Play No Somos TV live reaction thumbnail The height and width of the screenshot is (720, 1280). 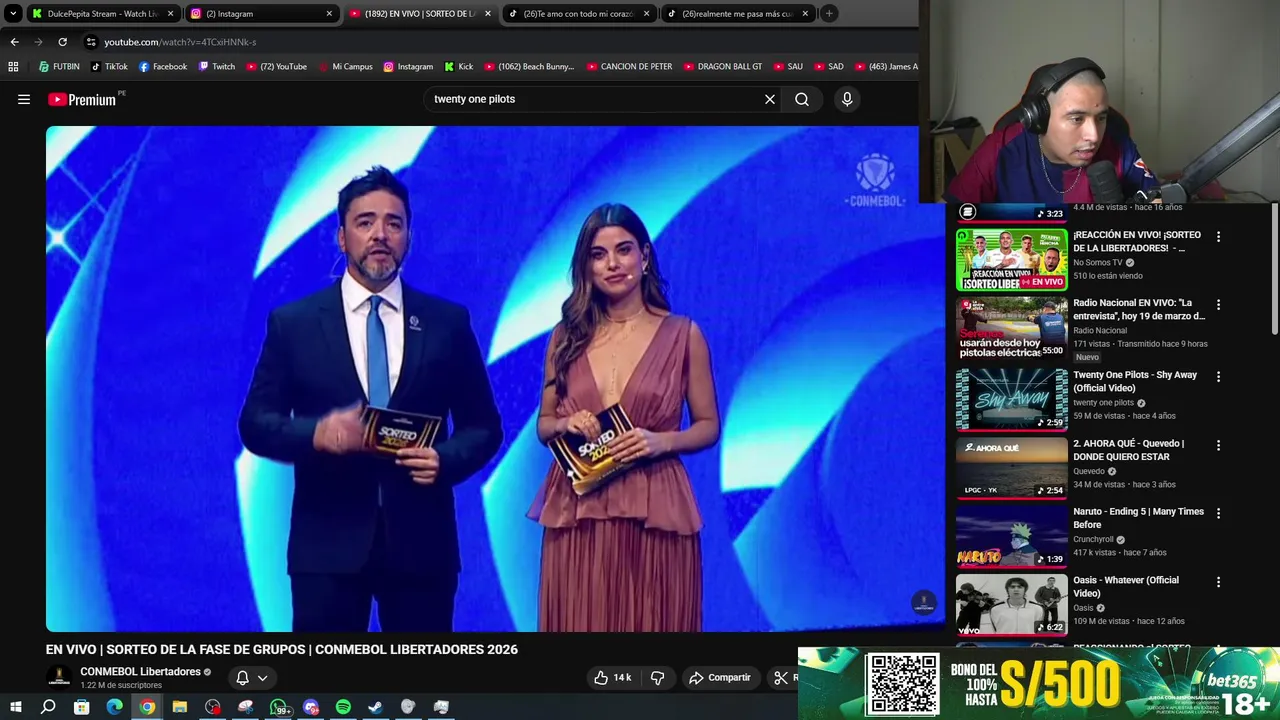coord(1012,260)
